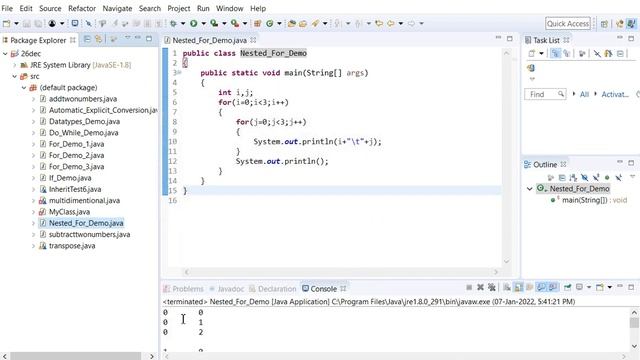Click Open Console dropdown arrow

coord(610,287)
